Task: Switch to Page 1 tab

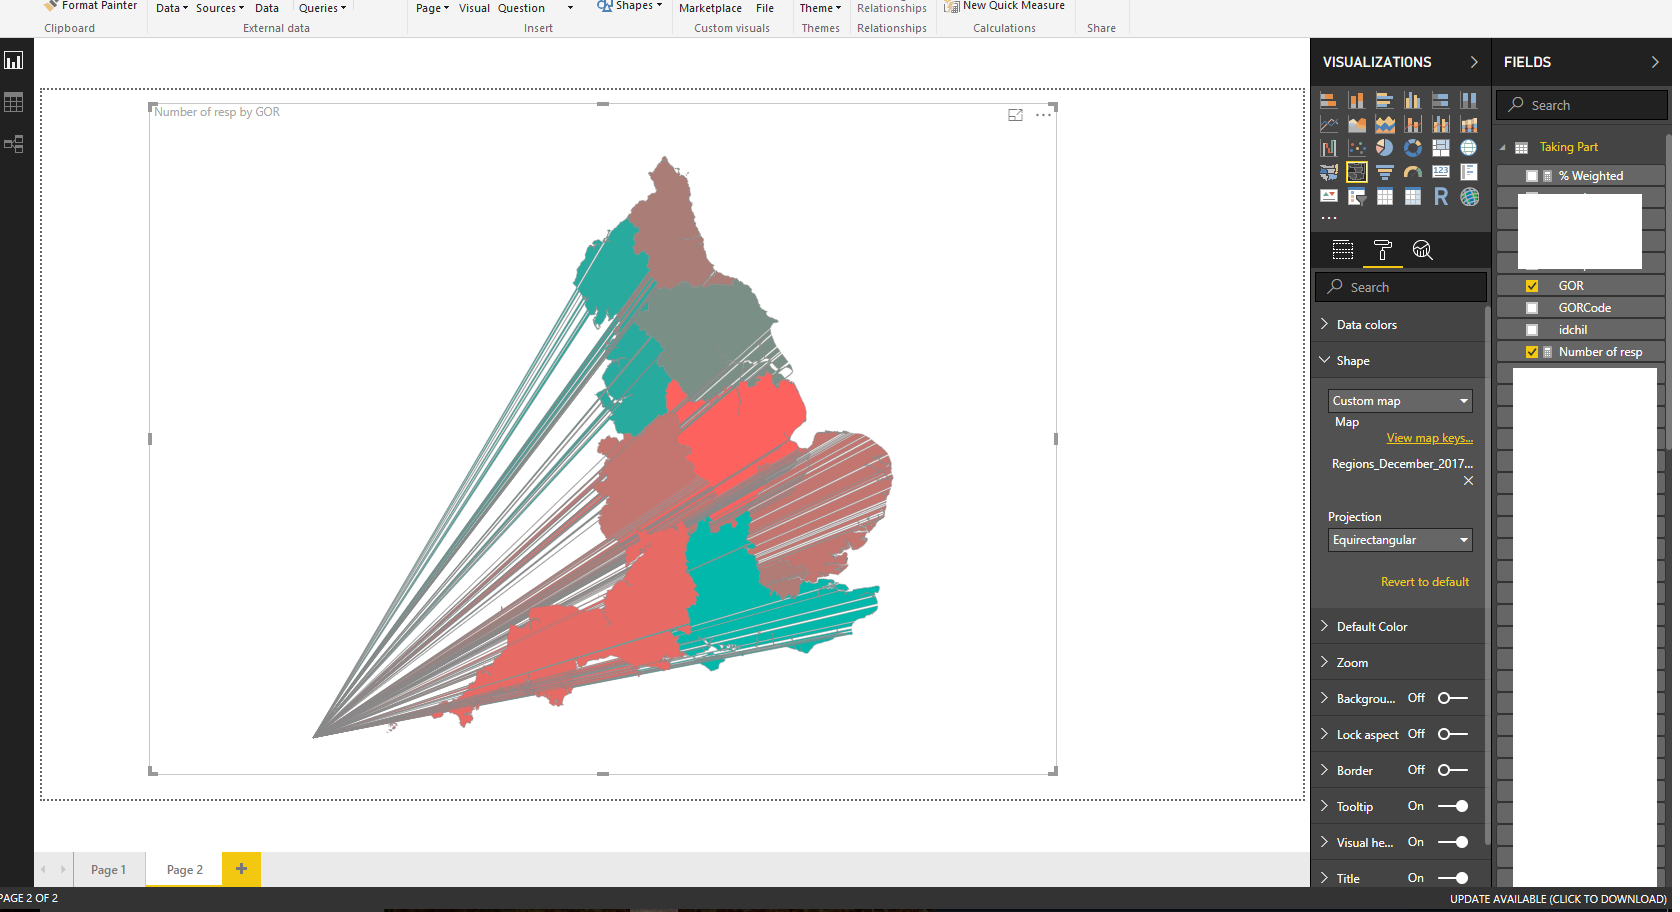Action: click(x=108, y=870)
